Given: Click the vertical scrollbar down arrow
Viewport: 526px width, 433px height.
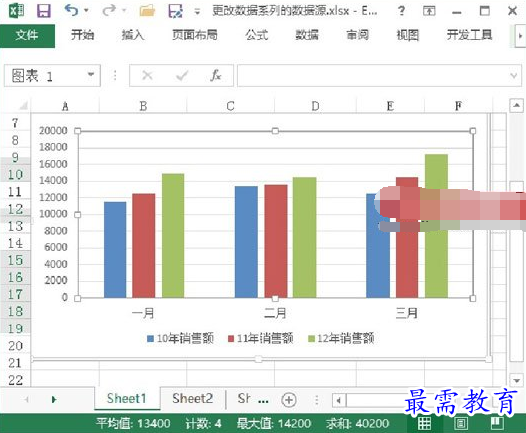Looking at the screenshot, I should [x=517, y=380].
